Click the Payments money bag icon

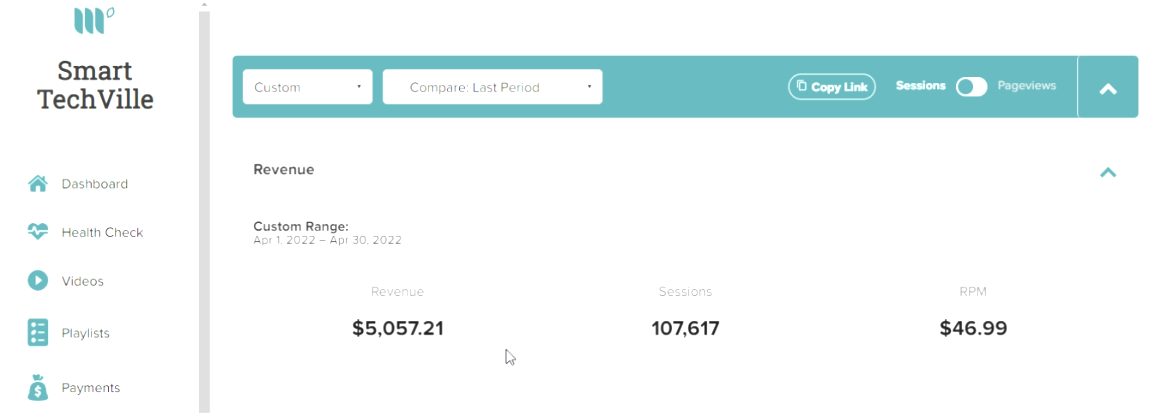[x=38, y=387]
